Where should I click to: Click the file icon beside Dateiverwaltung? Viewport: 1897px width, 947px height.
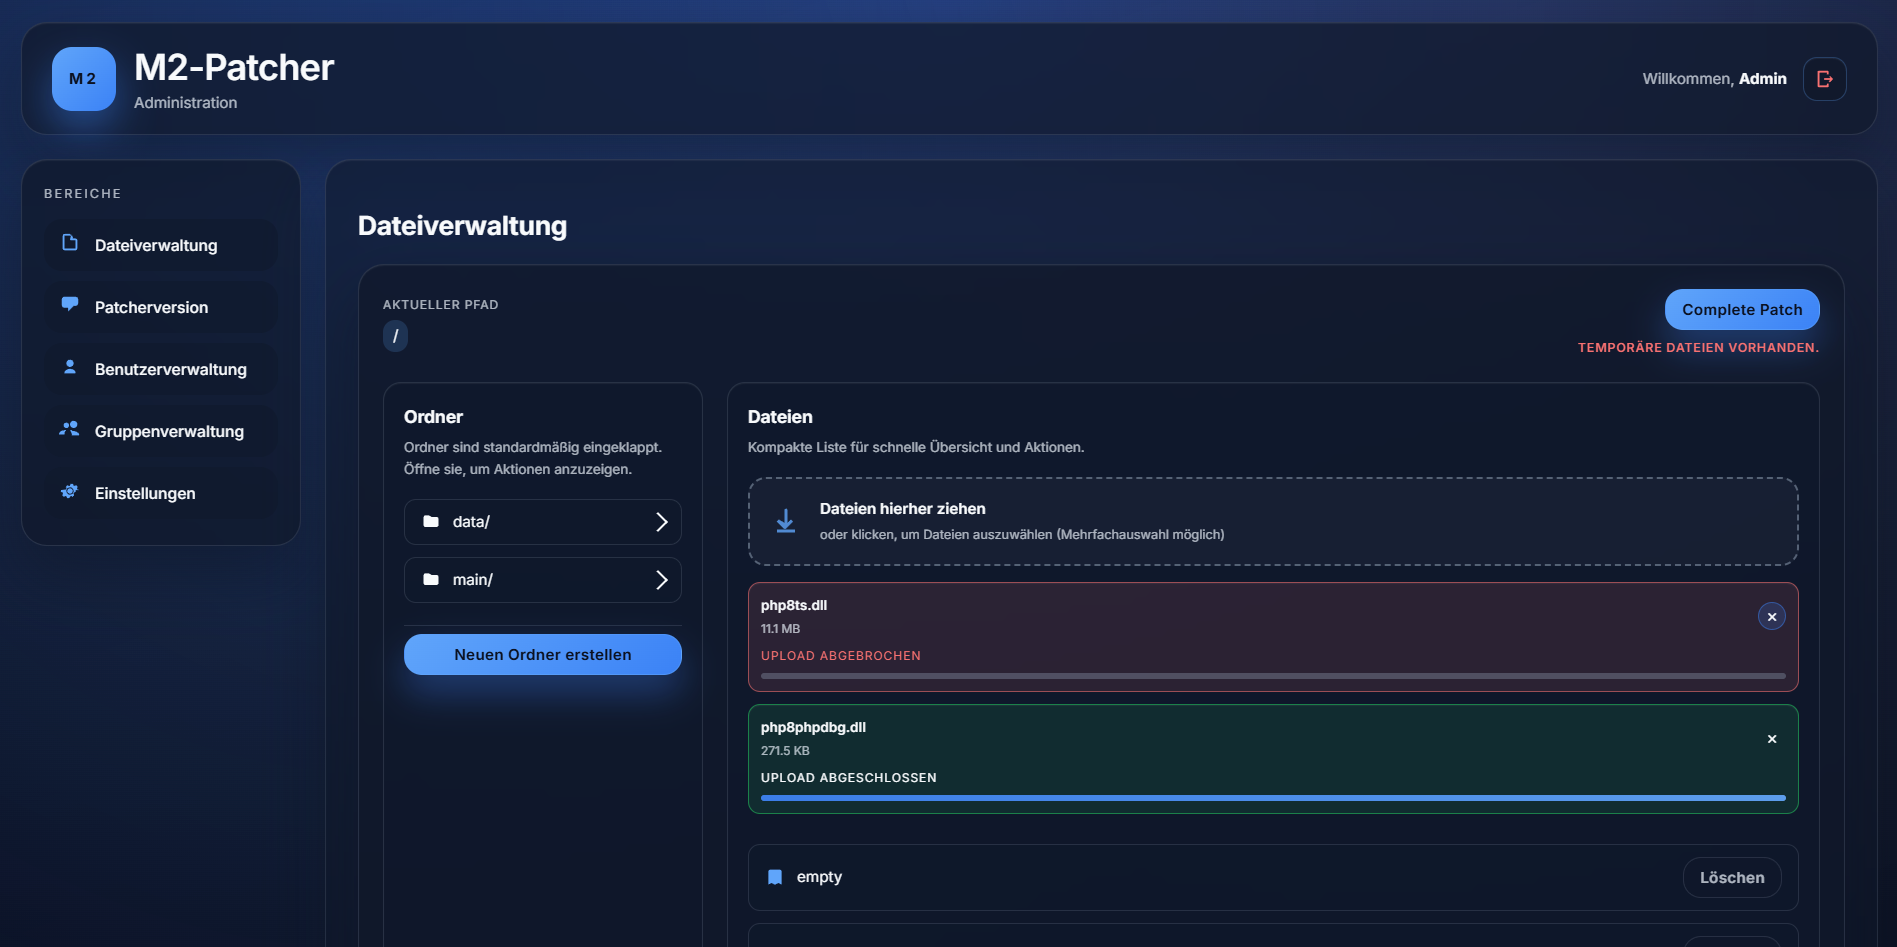coord(70,243)
